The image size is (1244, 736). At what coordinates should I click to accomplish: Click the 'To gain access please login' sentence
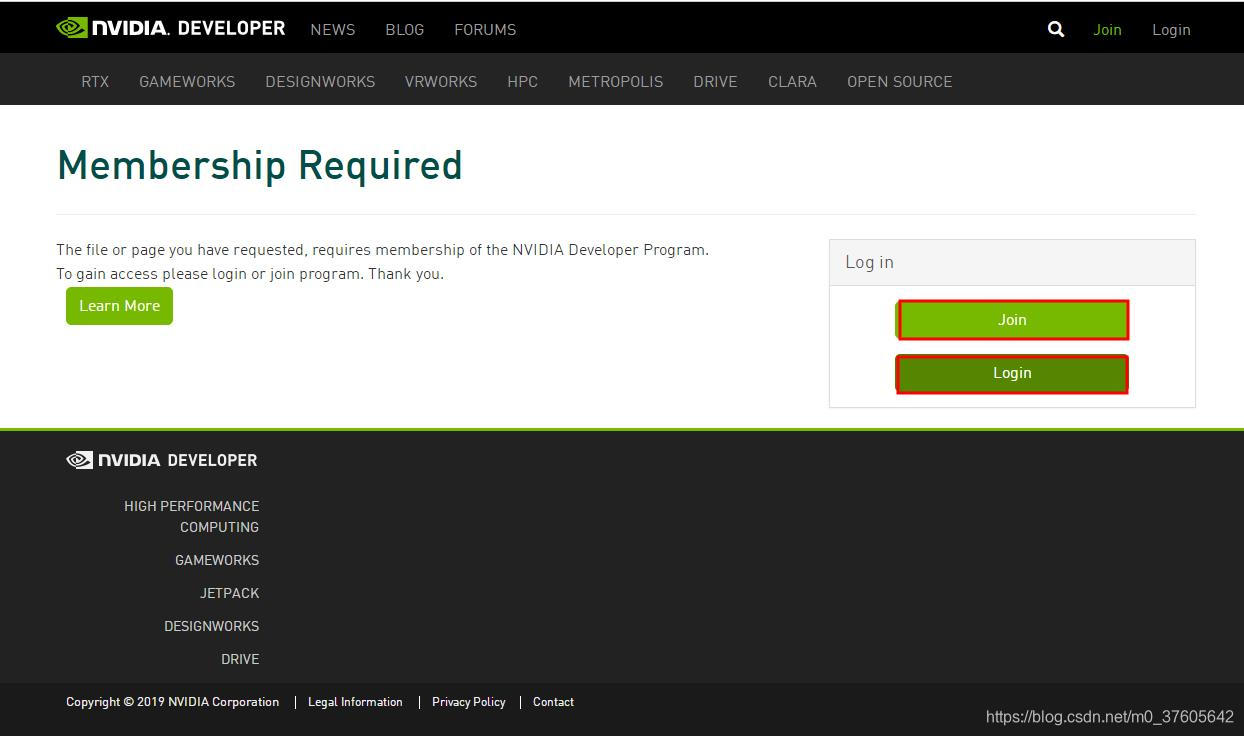point(250,274)
